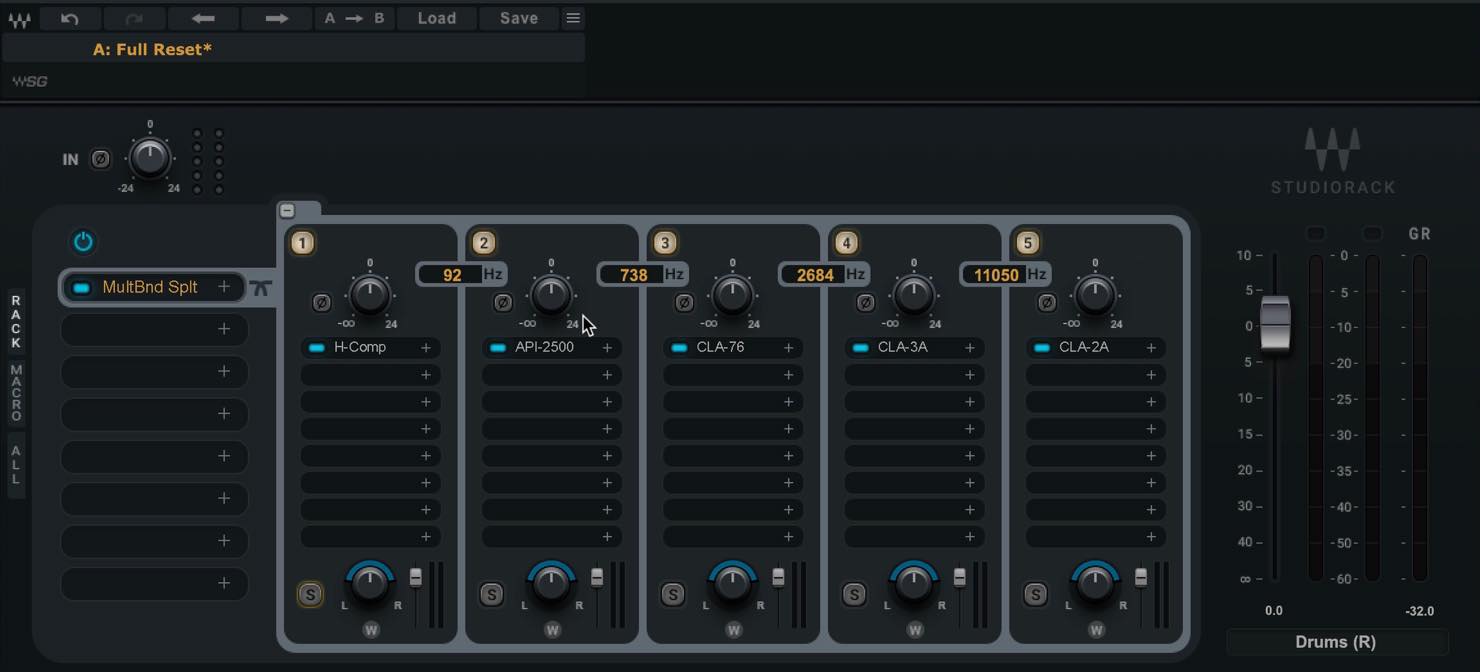Invert phase on band 4
This screenshot has width=1480, height=672.
pos(866,302)
